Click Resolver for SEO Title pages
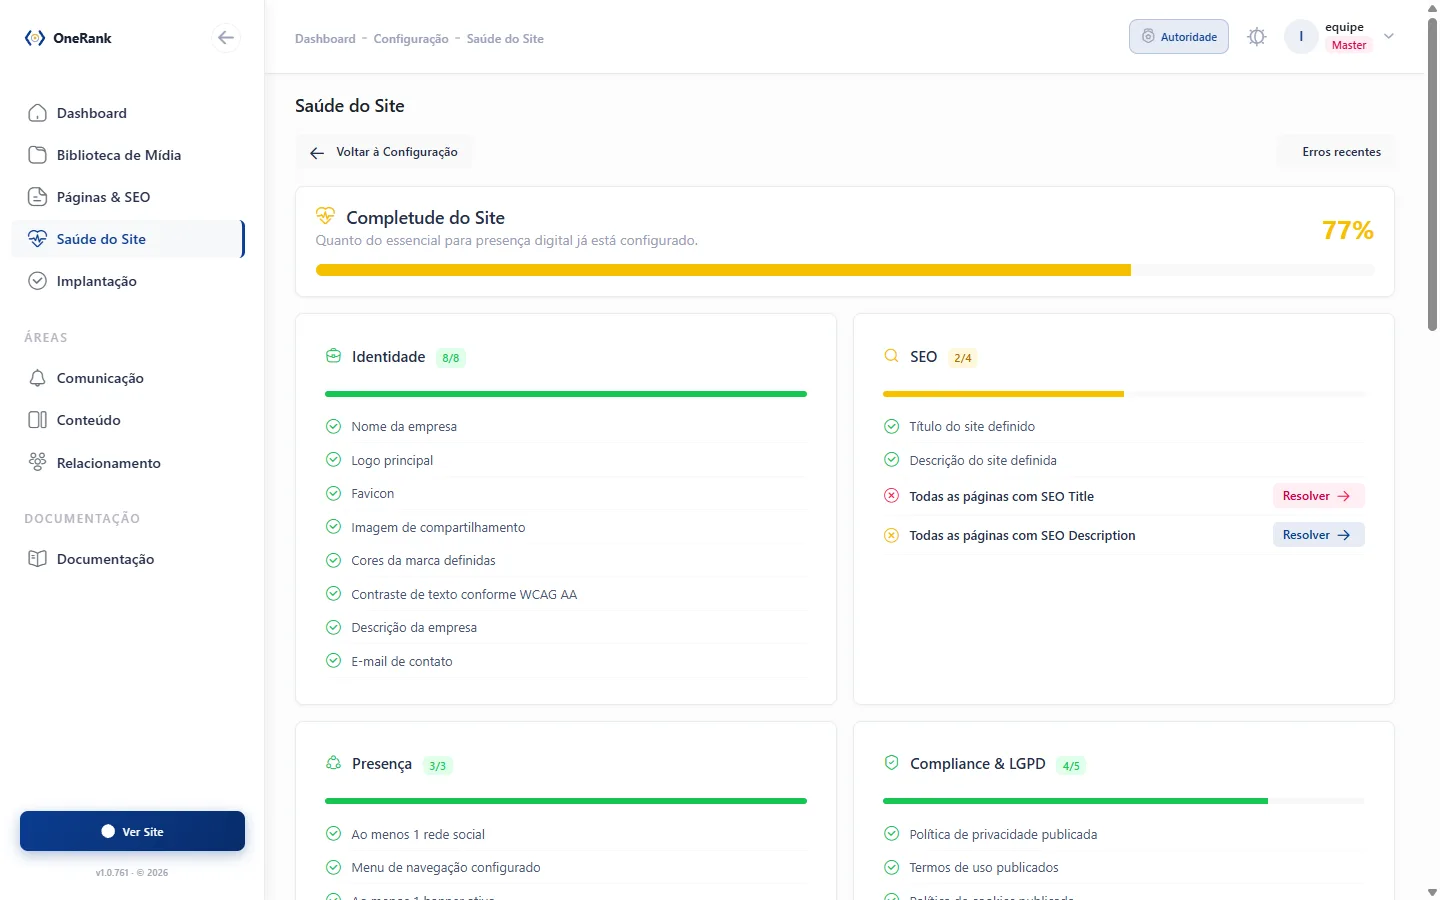The width and height of the screenshot is (1440, 900). tap(1318, 496)
